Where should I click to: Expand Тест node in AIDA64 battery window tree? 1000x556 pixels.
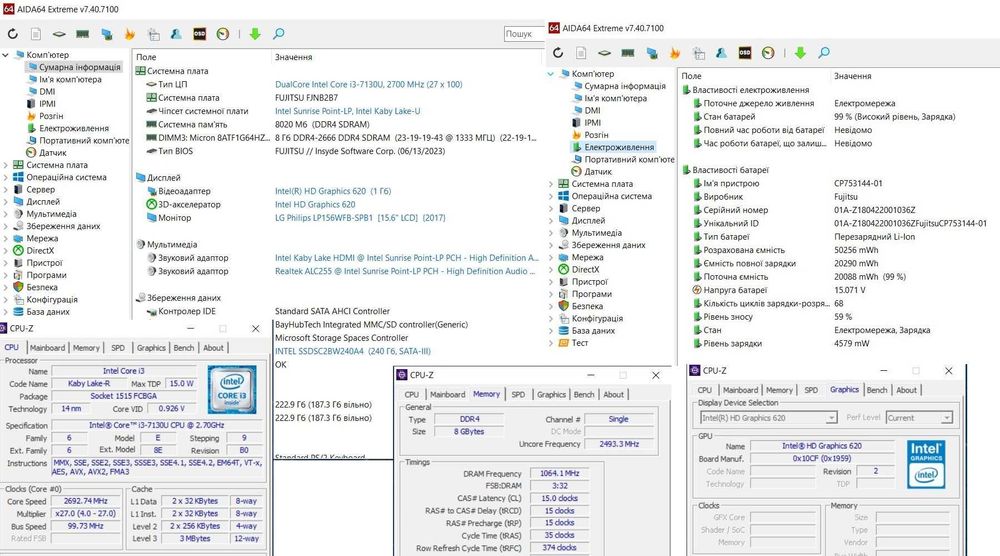pos(551,343)
